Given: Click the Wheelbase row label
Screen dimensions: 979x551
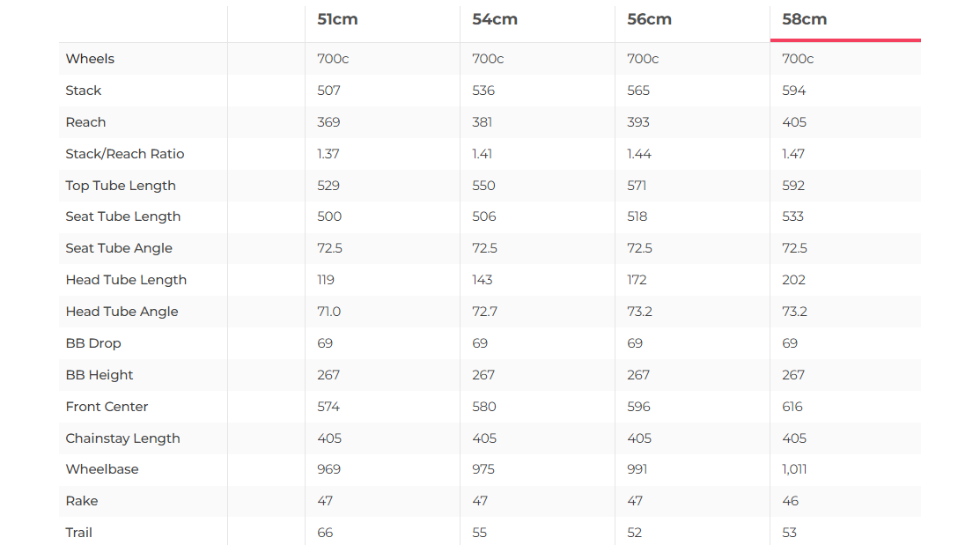Looking at the screenshot, I should click(102, 469).
